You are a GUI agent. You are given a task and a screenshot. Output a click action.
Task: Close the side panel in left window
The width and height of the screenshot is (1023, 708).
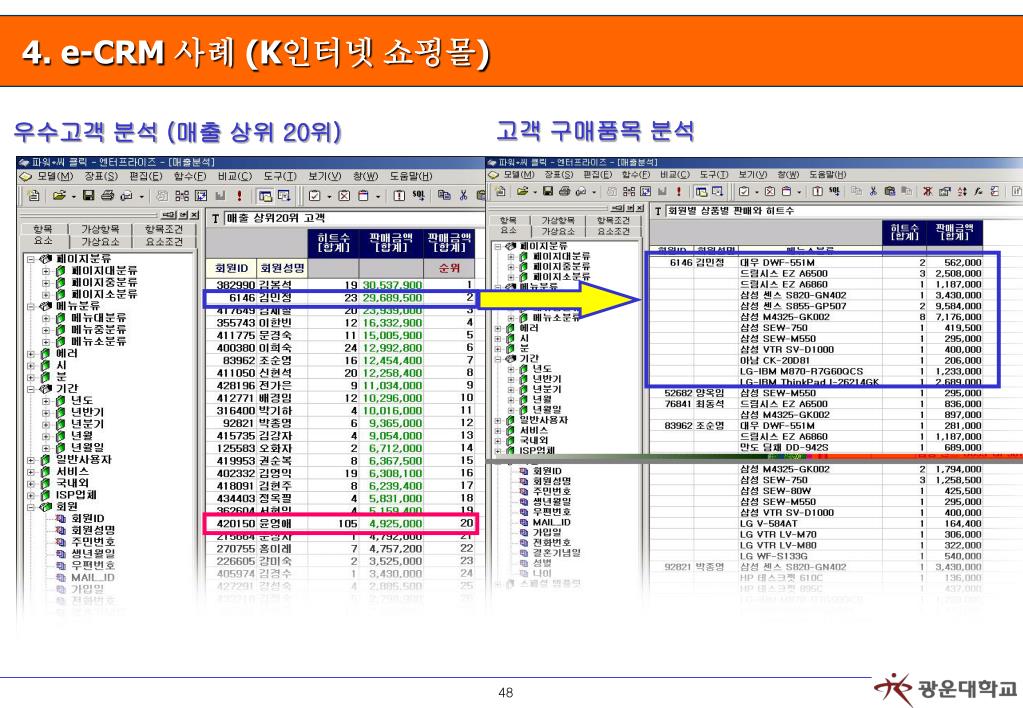pyautogui.click(x=194, y=215)
